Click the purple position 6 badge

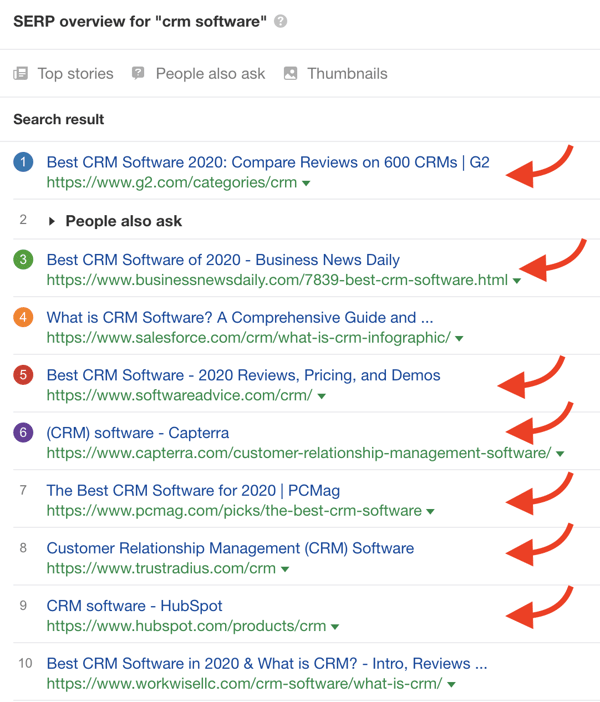pyautogui.click(x=24, y=433)
